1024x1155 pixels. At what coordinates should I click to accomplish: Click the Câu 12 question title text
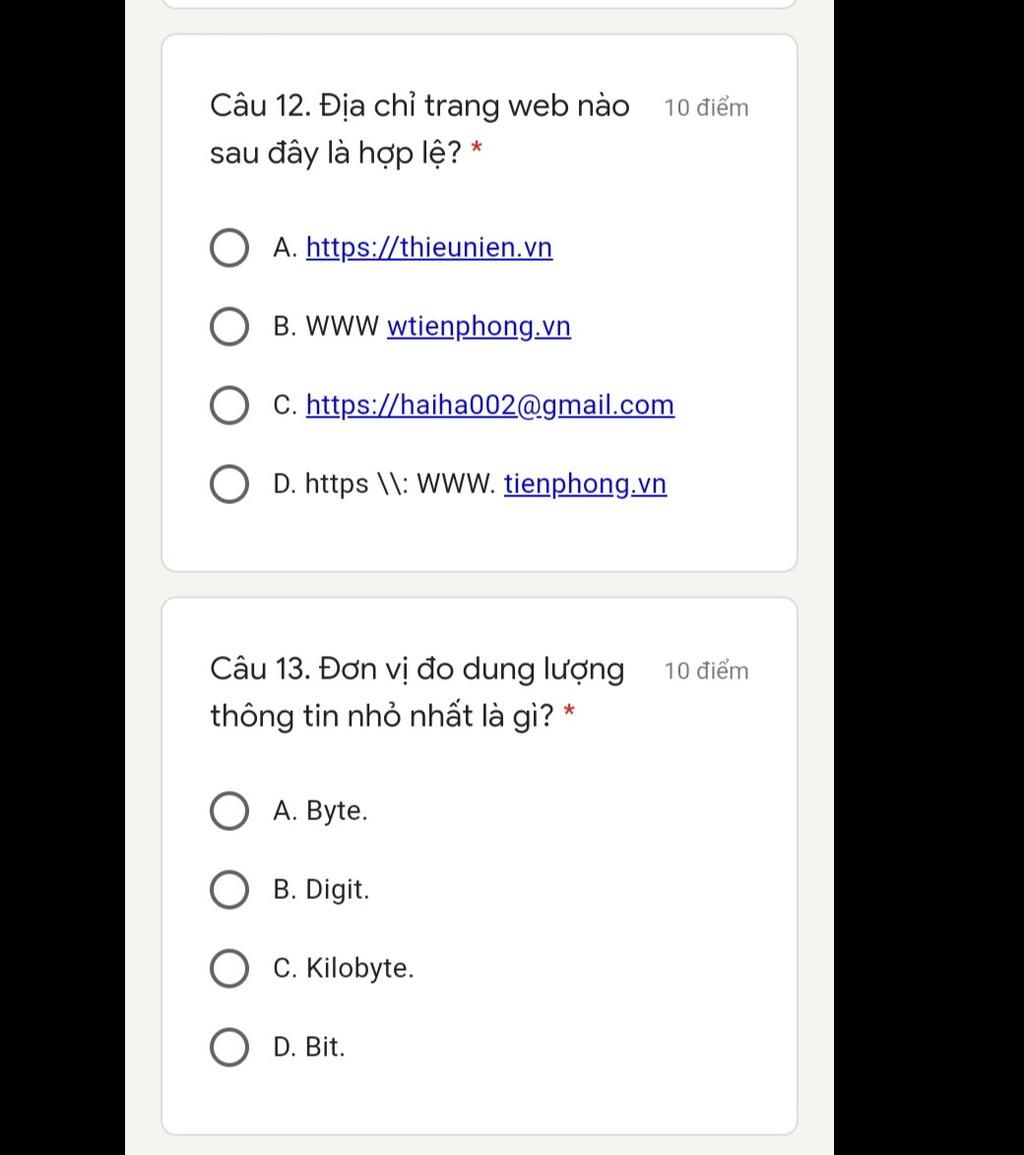coord(420,130)
